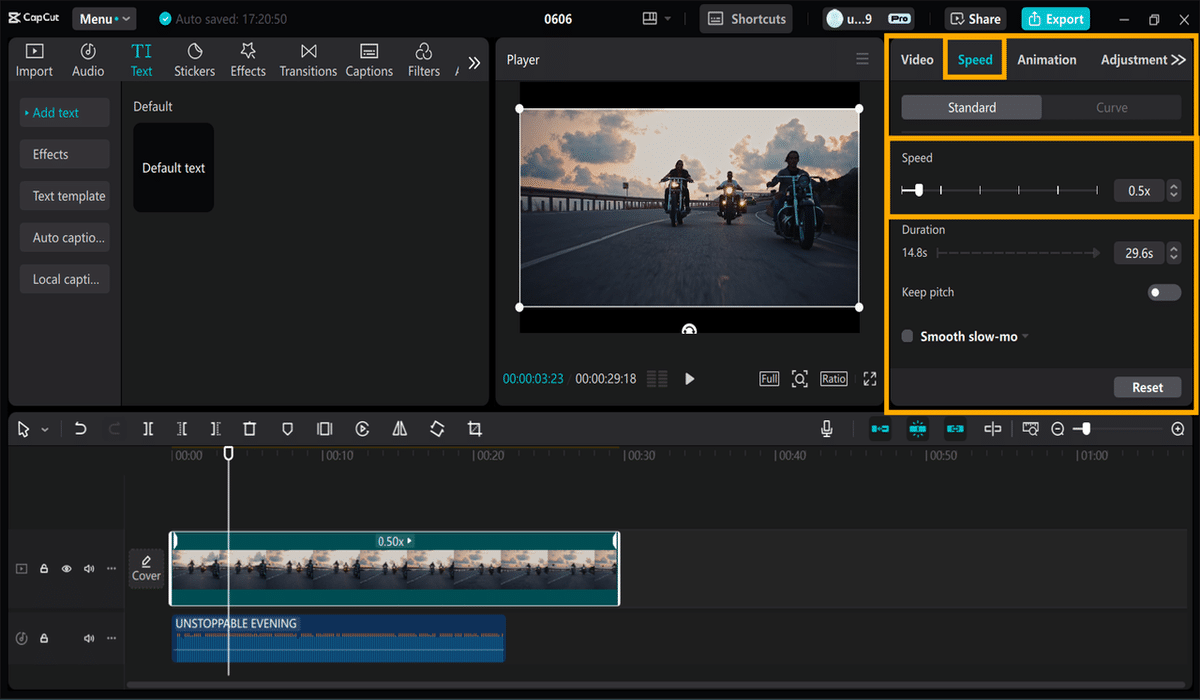Select the Crop tool
Image resolution: width=1200 pixels, height=700 pixels.
click(x=475, y=429)
